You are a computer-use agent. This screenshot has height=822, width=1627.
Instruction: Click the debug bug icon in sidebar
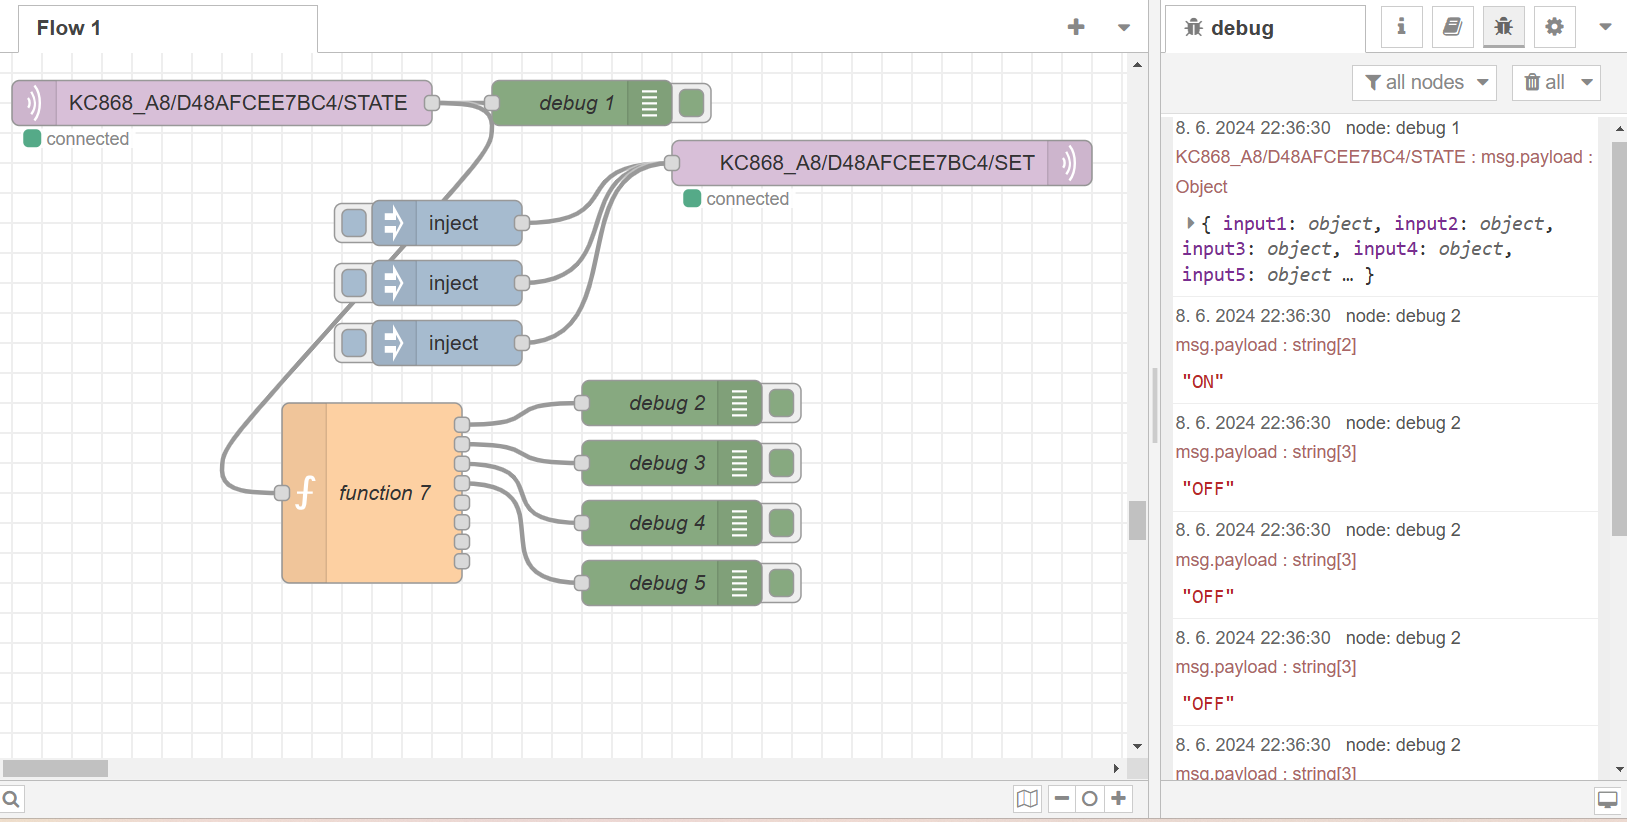coord(1503,27)
